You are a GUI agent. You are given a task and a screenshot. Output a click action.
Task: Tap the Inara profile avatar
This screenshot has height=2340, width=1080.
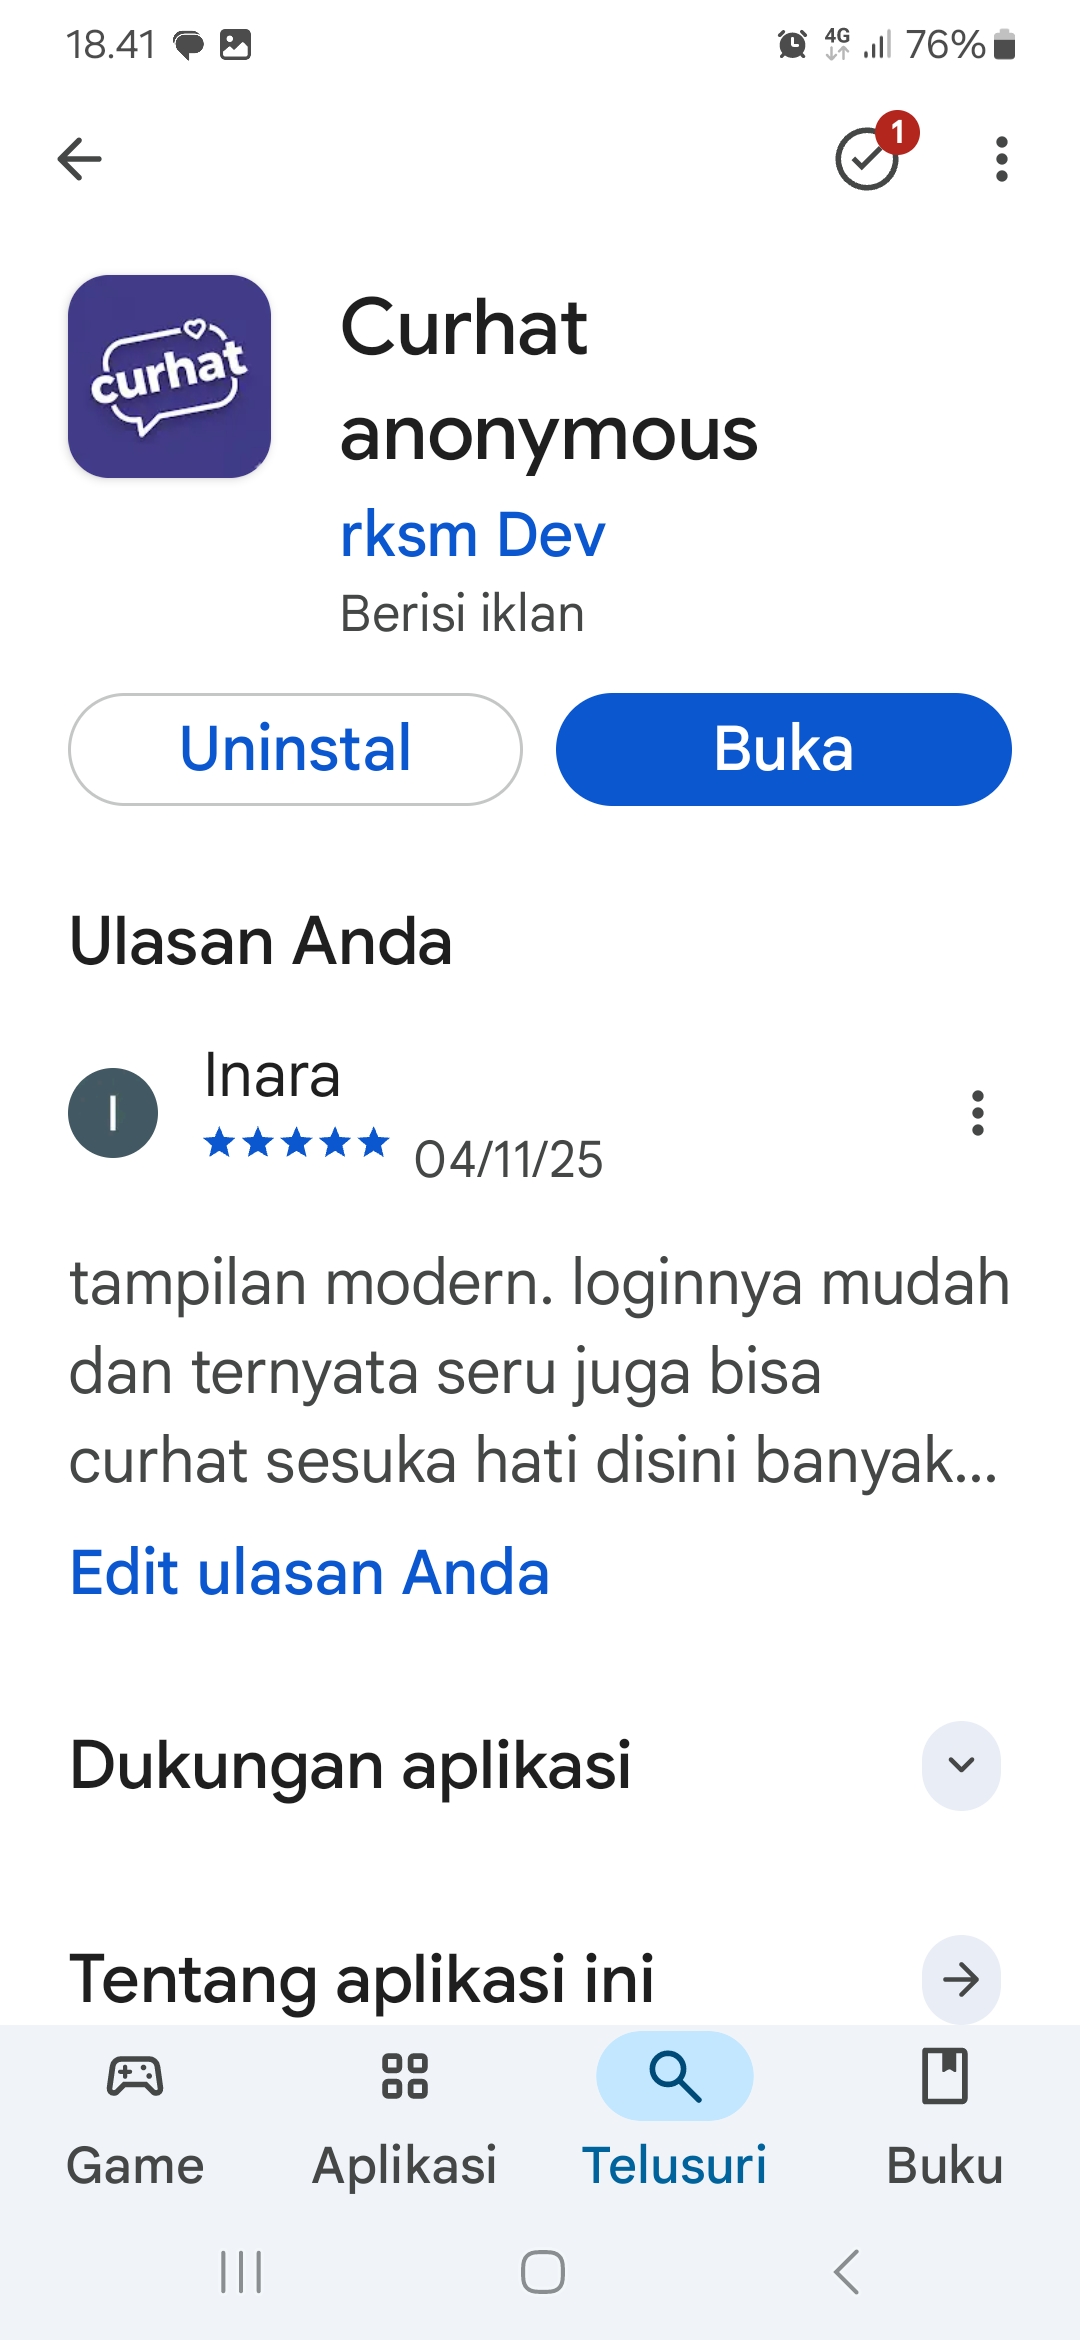(113, 1113)
